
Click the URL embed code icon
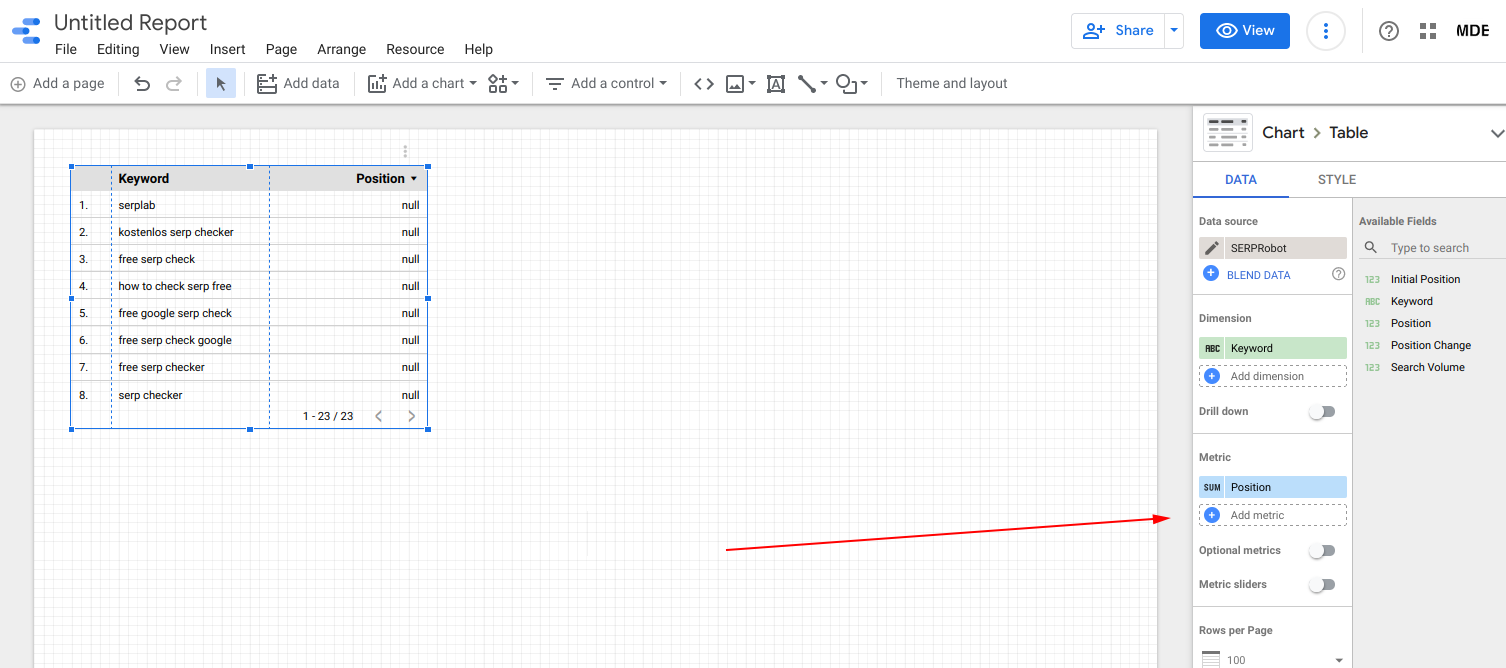pos(704,84)
